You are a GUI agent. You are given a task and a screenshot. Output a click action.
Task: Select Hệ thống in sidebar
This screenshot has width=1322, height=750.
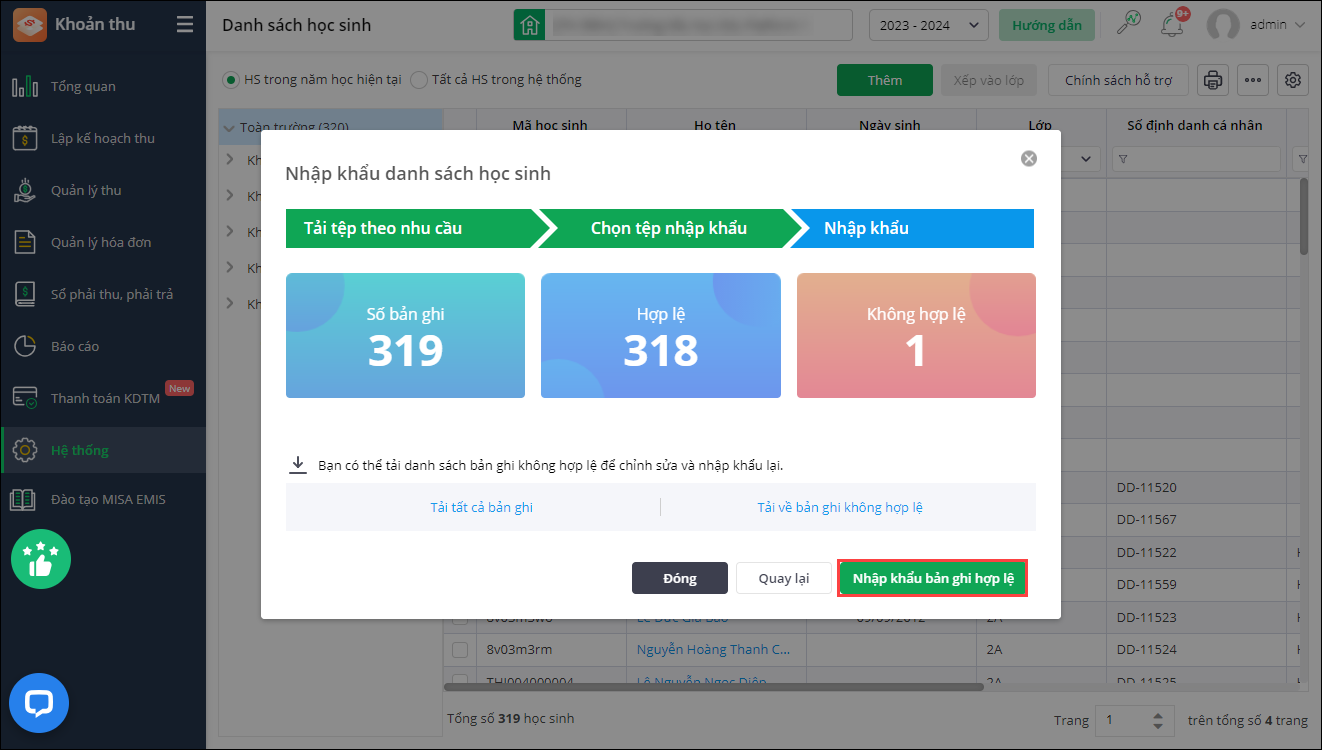103,450
